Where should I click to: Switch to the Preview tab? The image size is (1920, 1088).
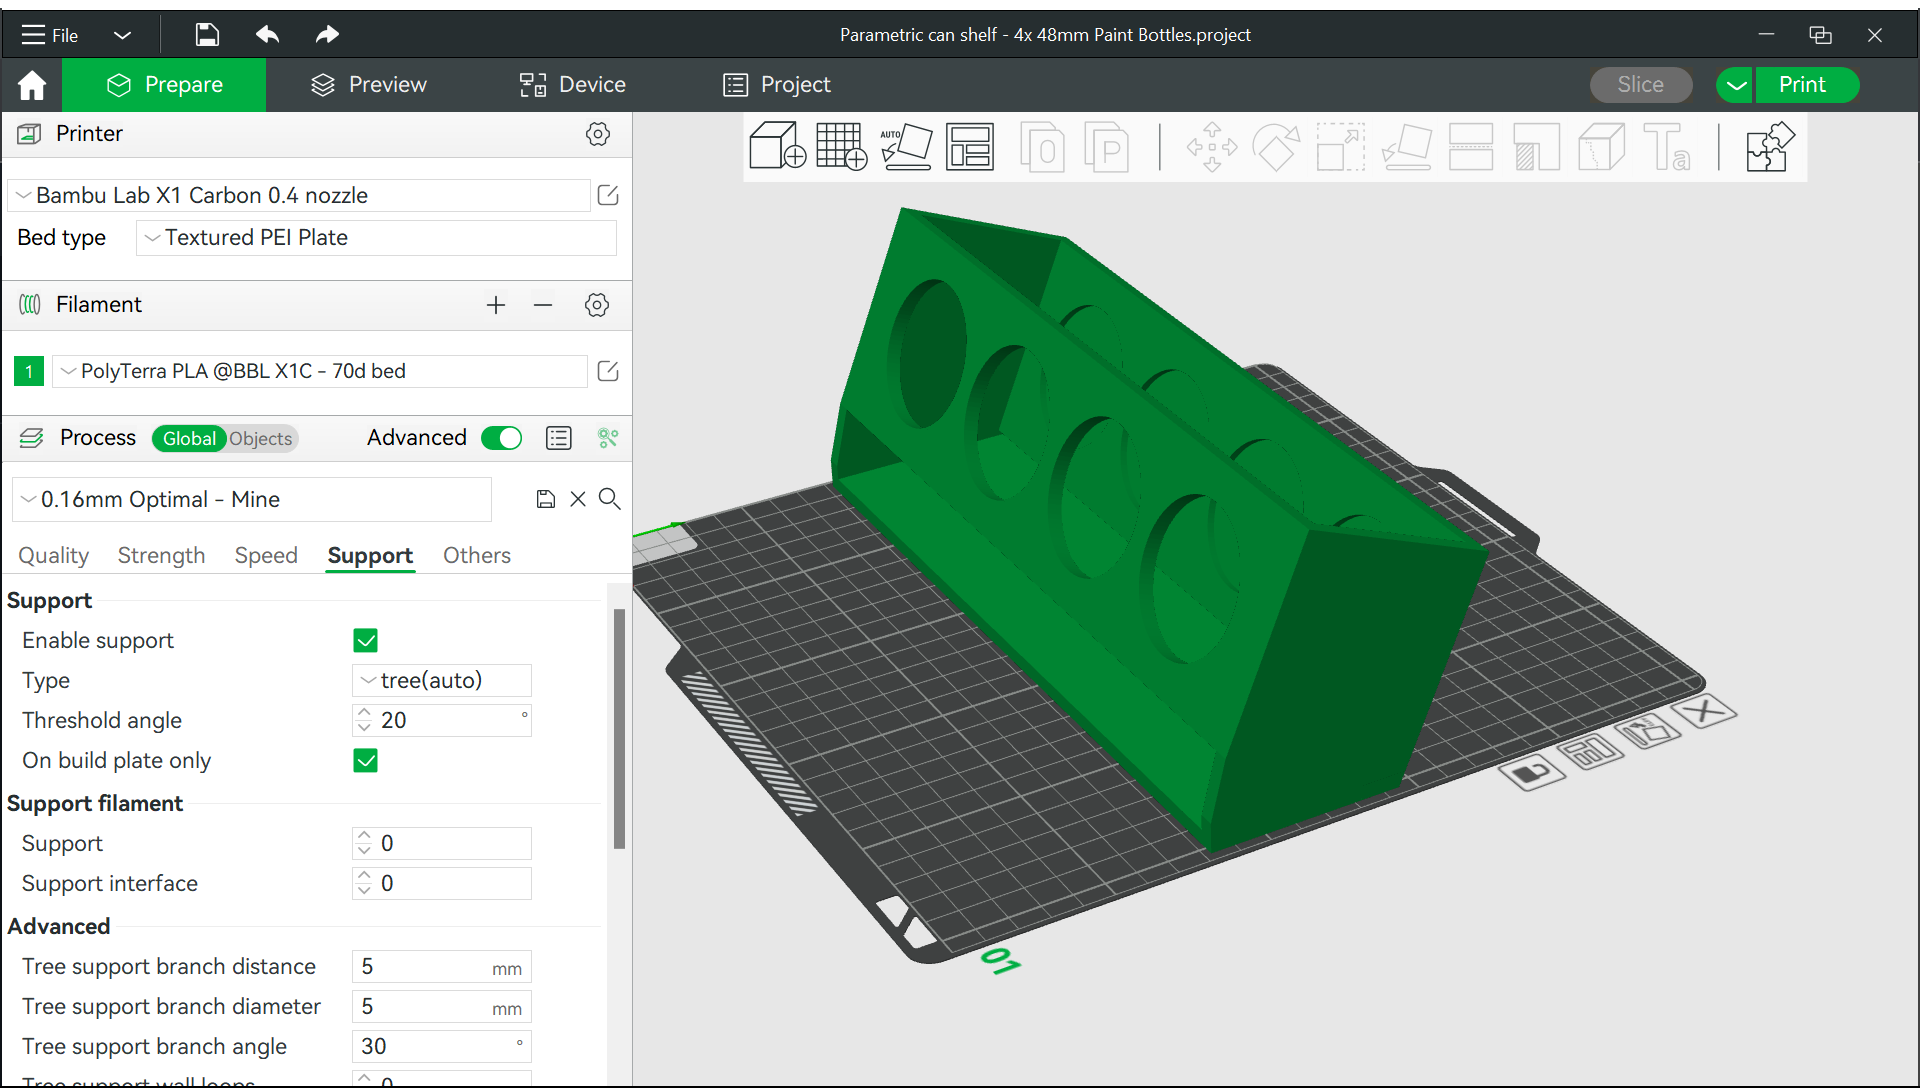[368, 85]
